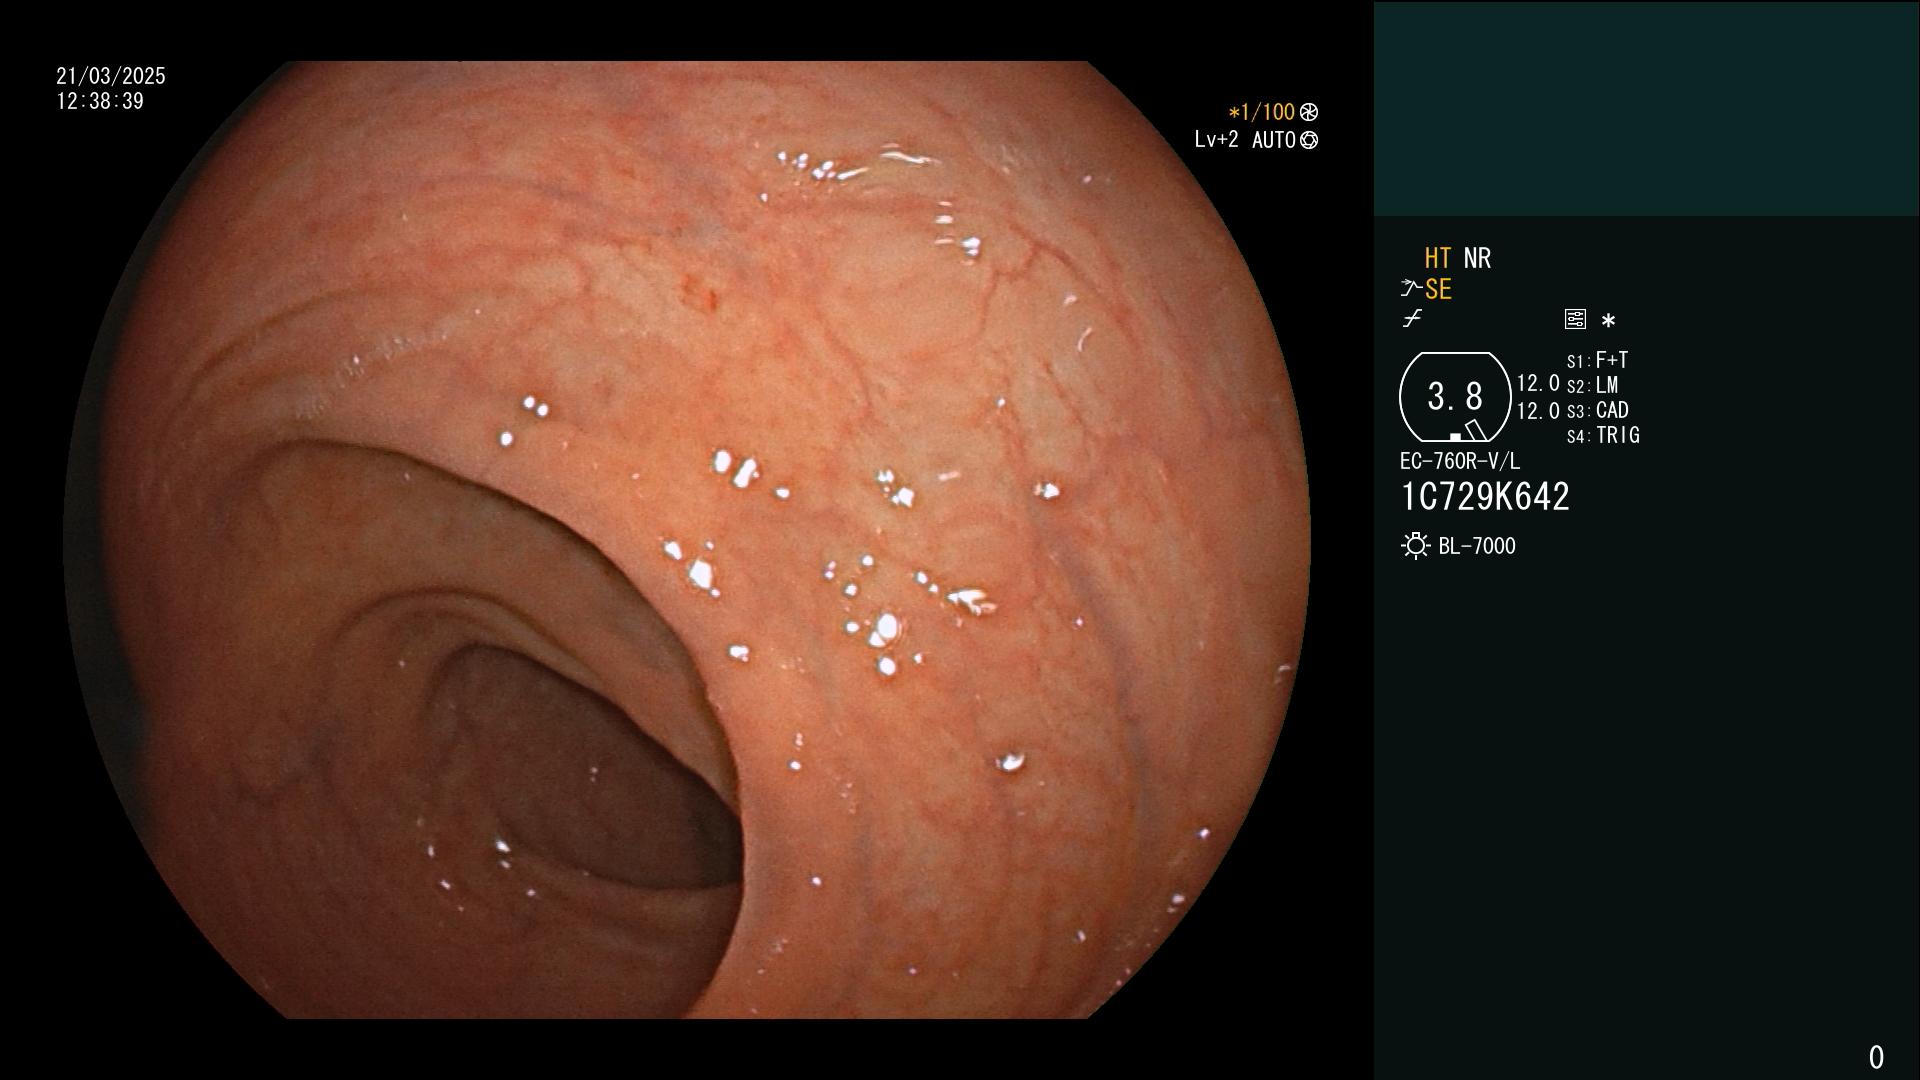Click the lower 12.0 diameter value
This screenshot has height=1080, width=1920.
click(x=1538, y=411)
